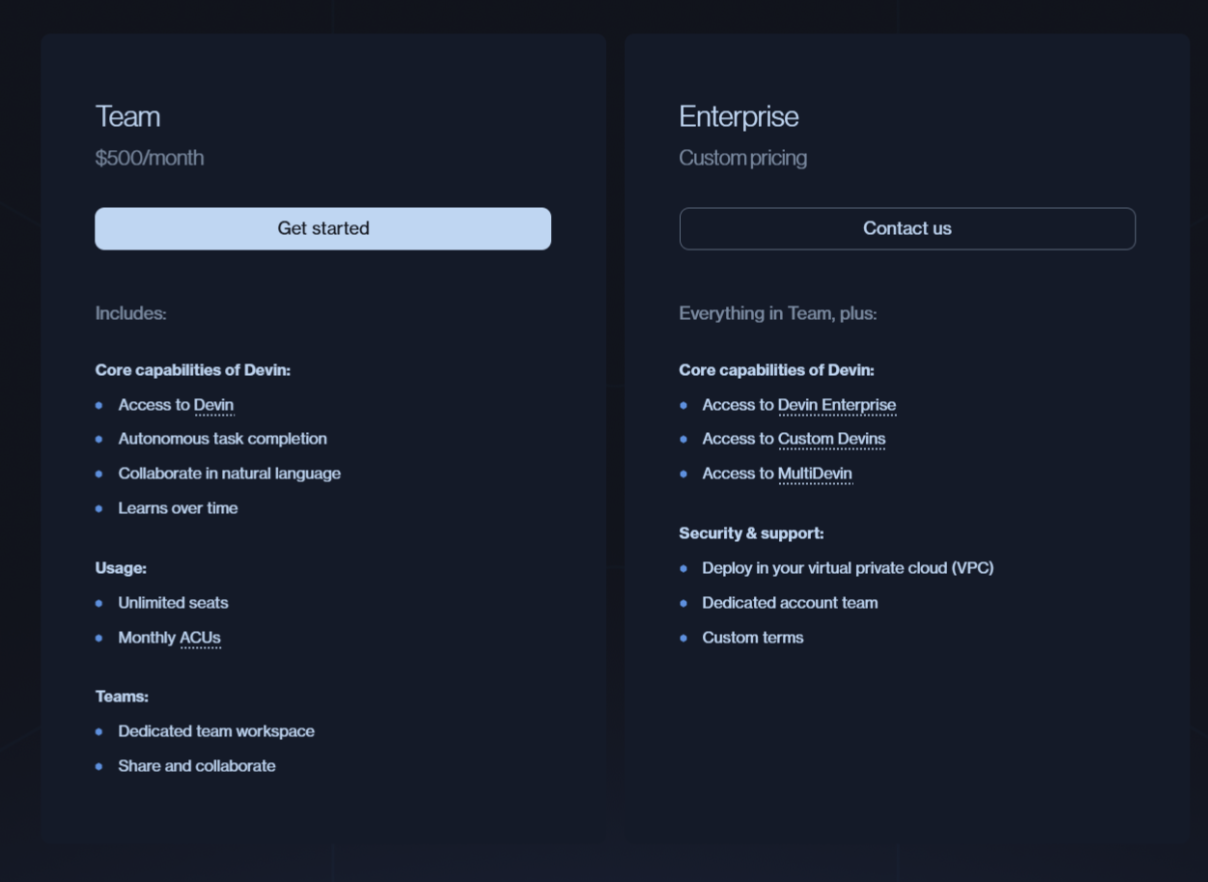Open the MultiDevin link
Viewport: 1208px width, 882px height.
(815, 474)
